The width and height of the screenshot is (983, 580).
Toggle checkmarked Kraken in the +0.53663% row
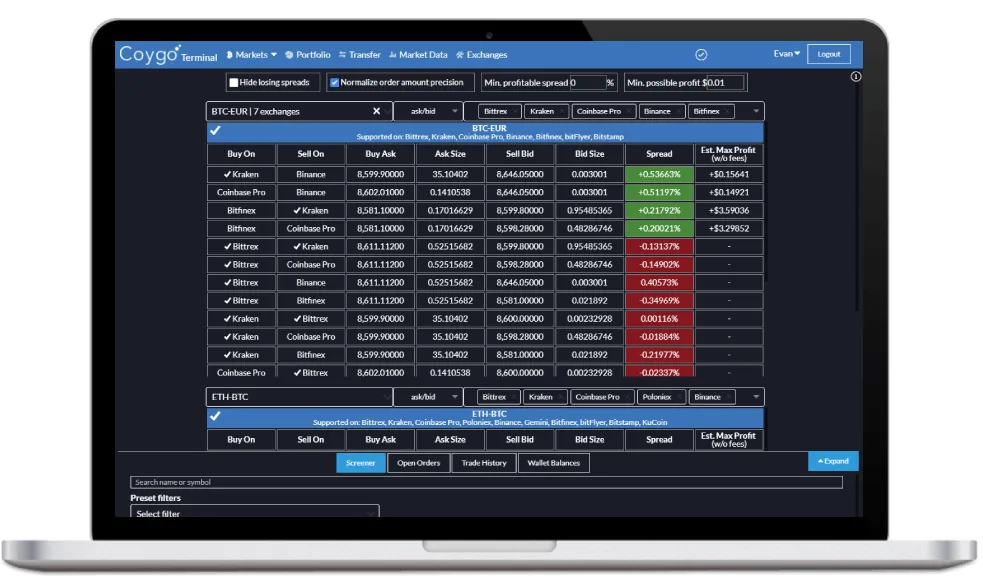[241, 174]
